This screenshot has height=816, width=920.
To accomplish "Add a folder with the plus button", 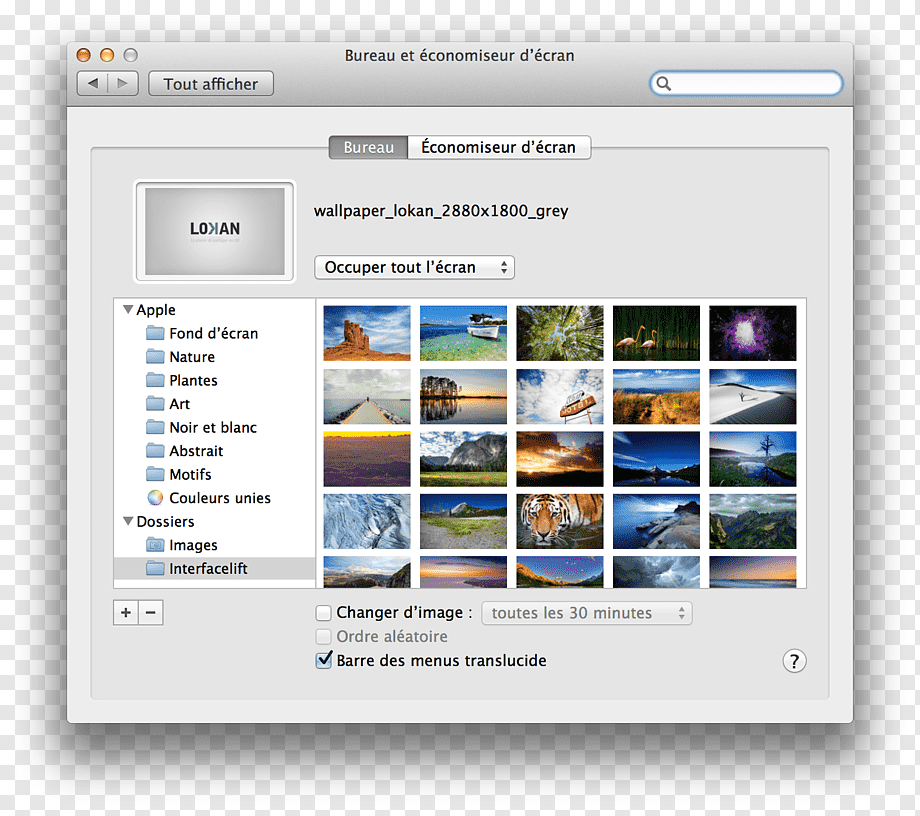I will pos(126,612).
